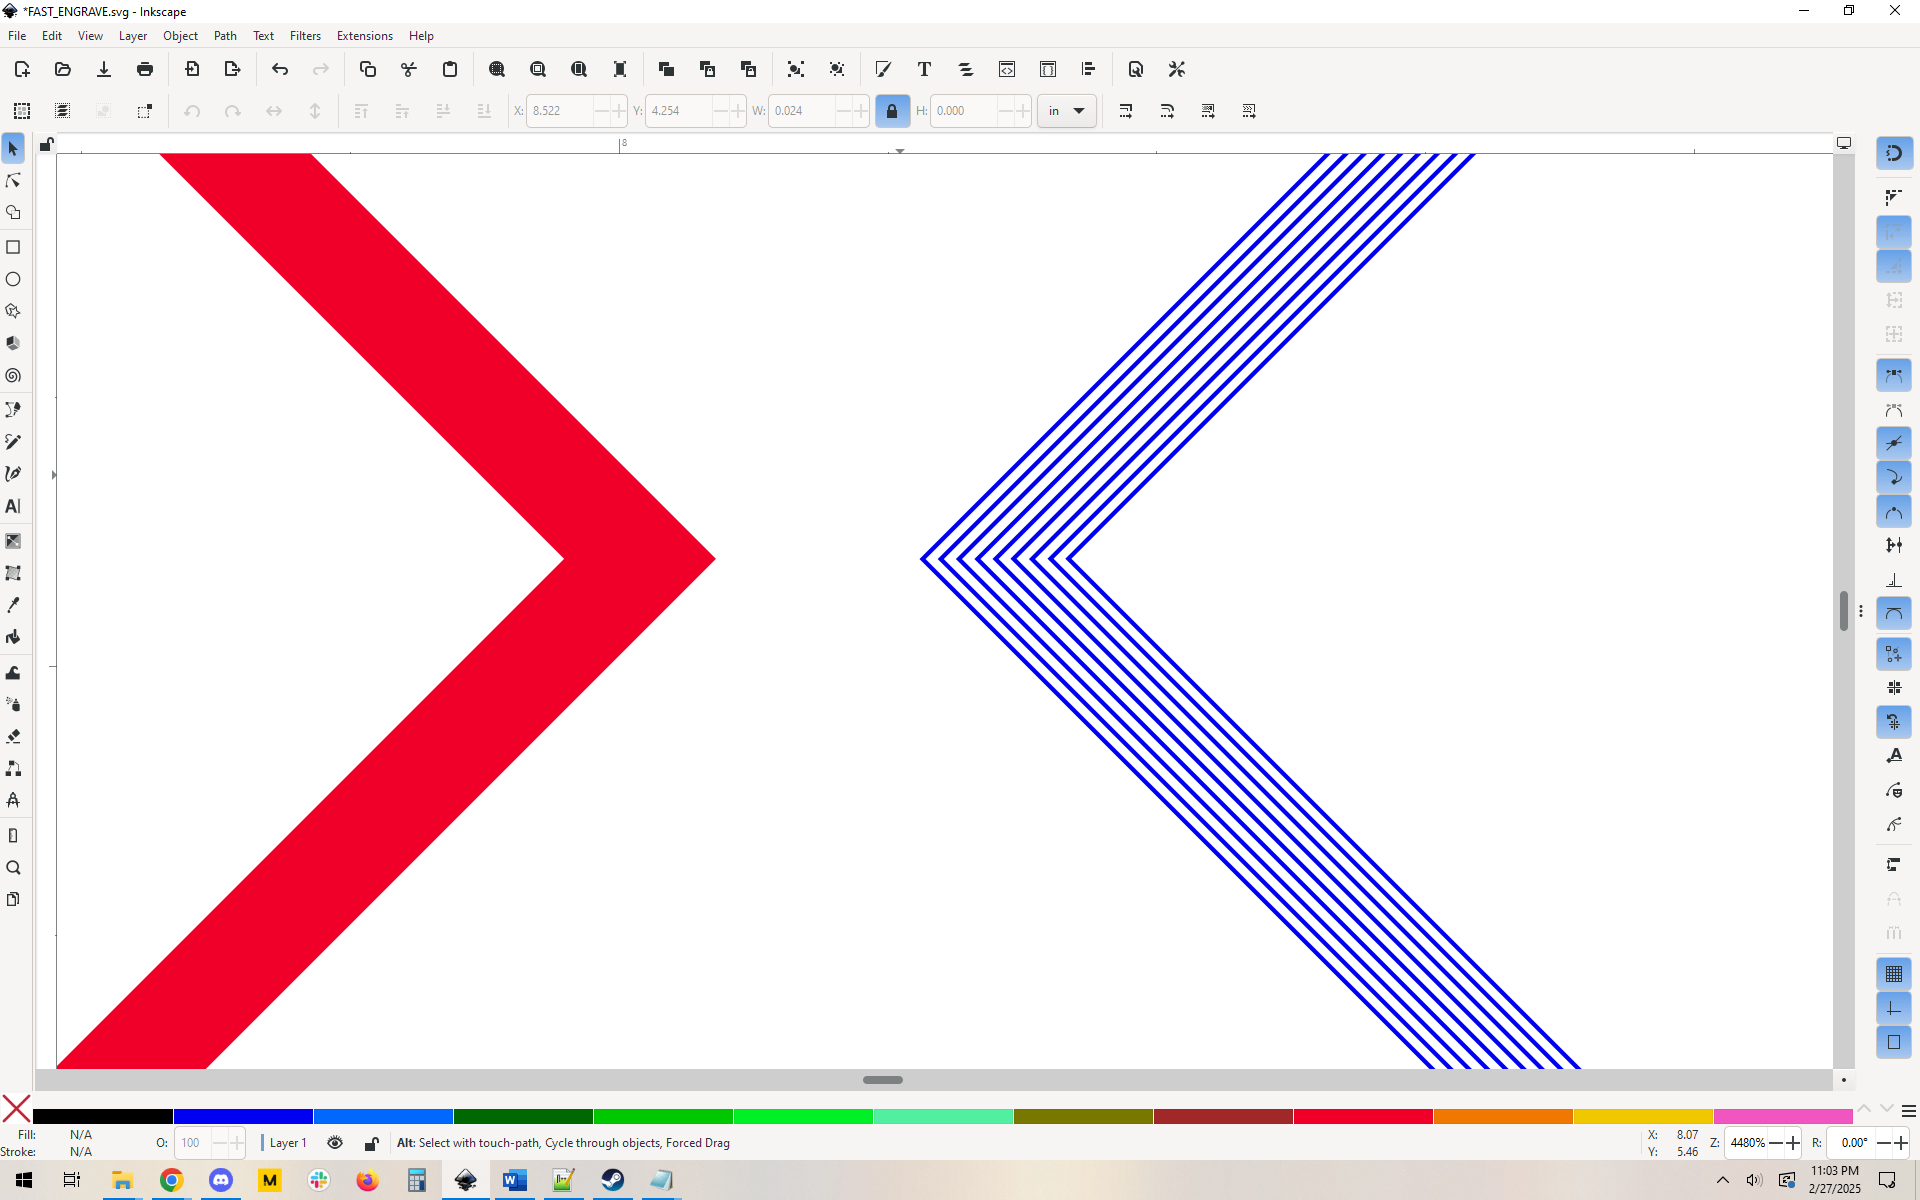Open the Path menu

[225, 35]
